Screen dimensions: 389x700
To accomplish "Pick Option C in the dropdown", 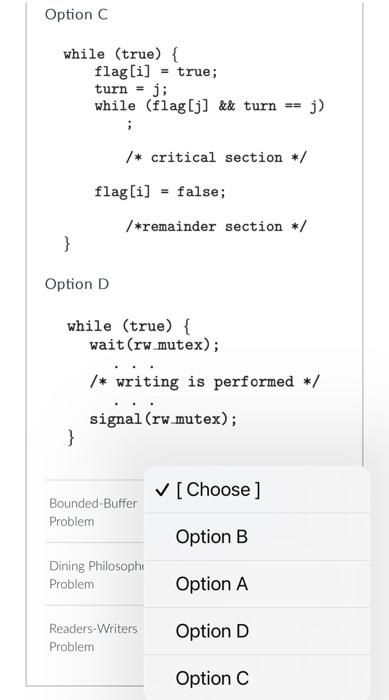I will [x=257, y=678].
